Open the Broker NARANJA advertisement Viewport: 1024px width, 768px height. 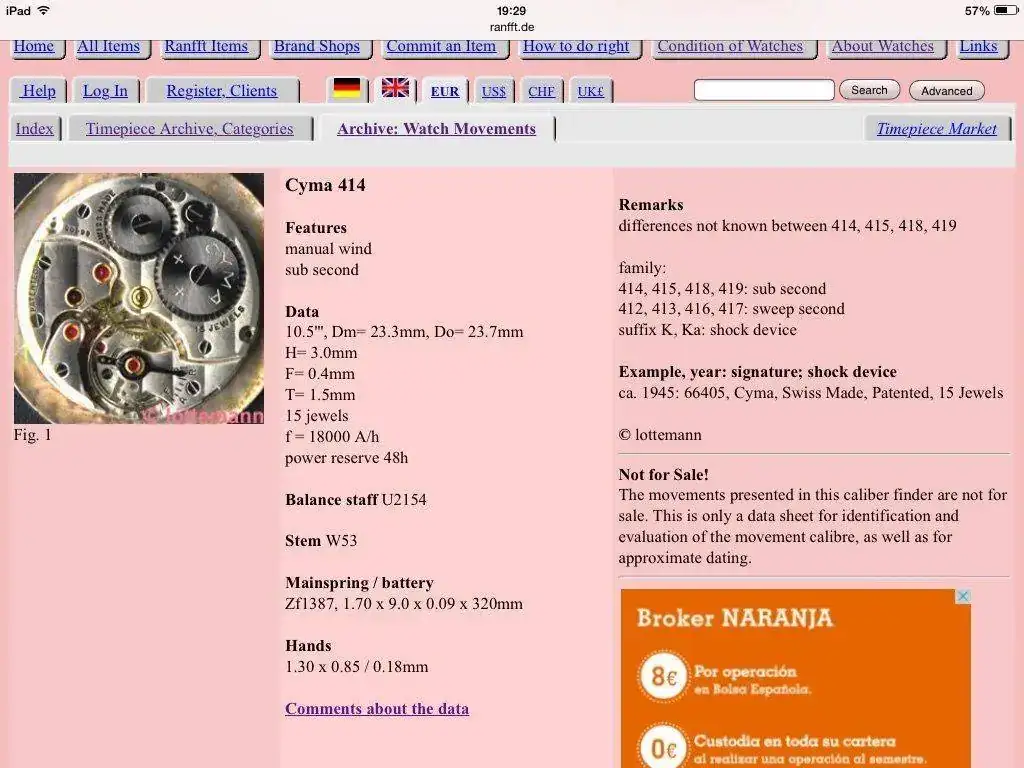[x=795, y=679]
